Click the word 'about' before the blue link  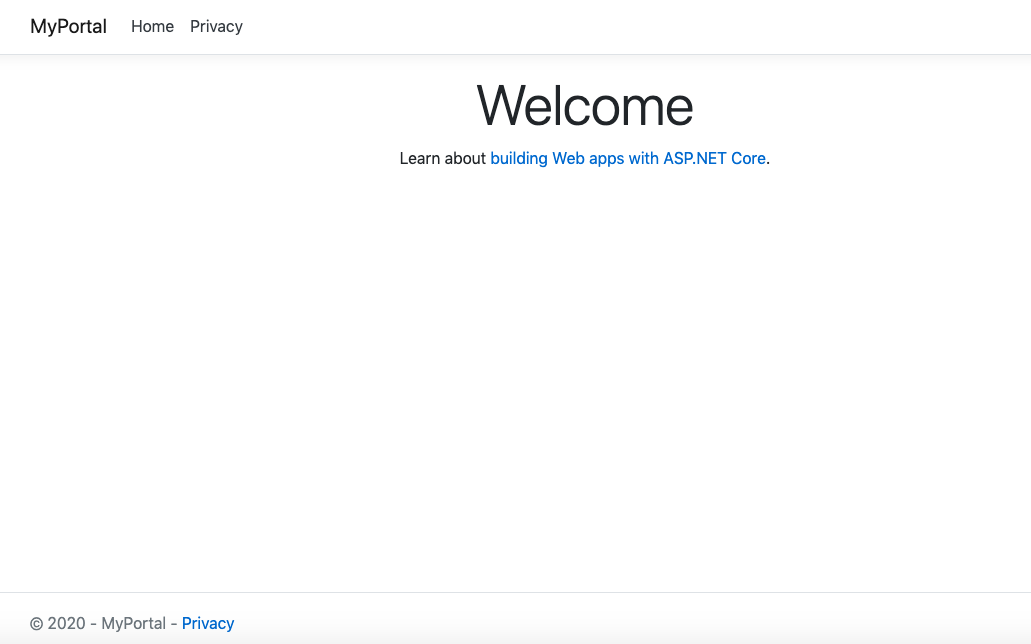(465, 158)
